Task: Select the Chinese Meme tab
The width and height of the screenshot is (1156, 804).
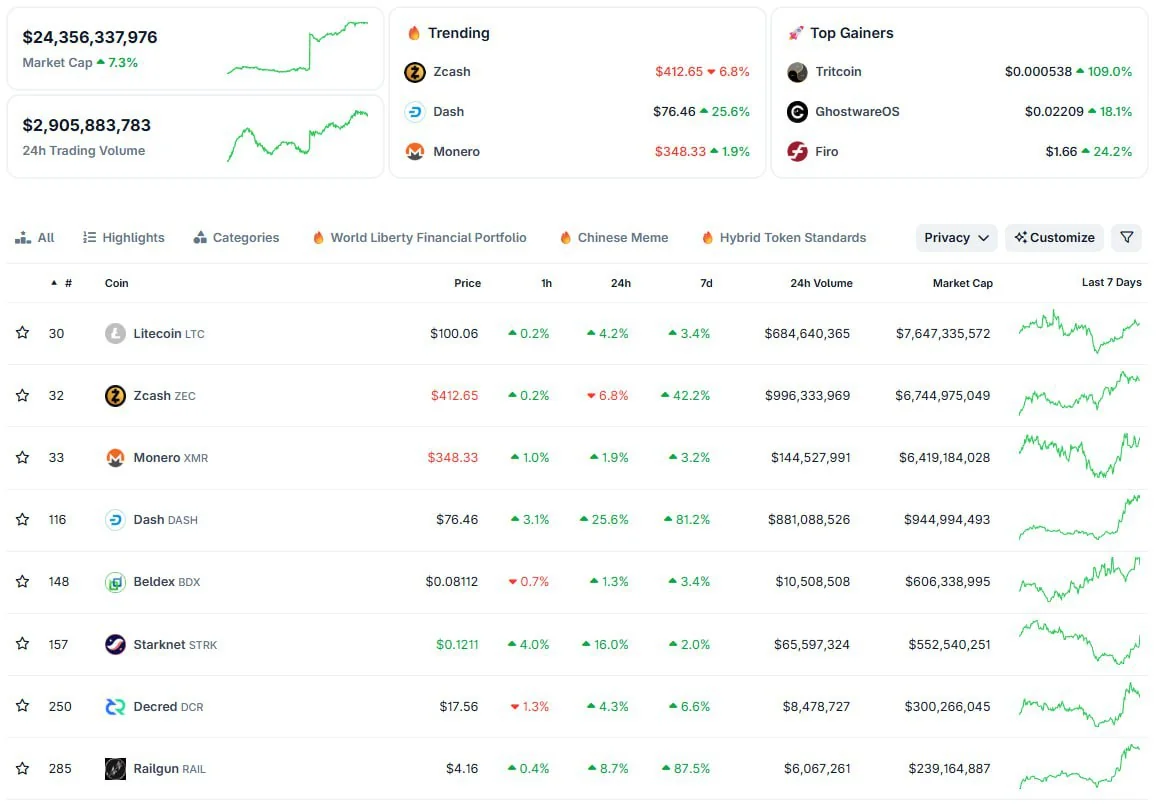Action: click(x=613, y=238)
